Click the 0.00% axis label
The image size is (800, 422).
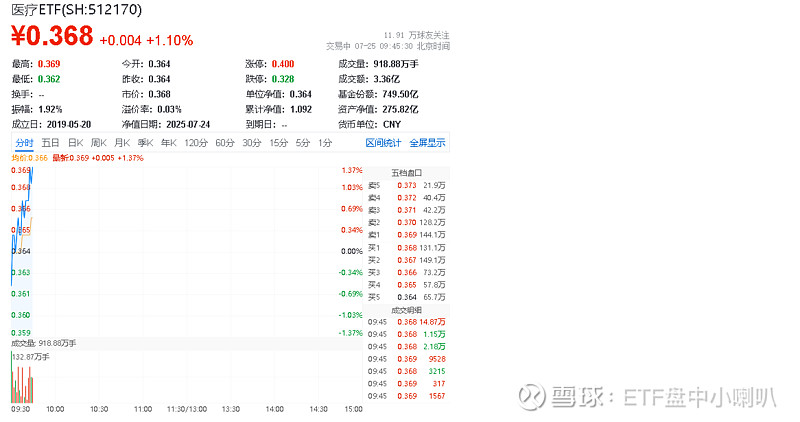352,251
